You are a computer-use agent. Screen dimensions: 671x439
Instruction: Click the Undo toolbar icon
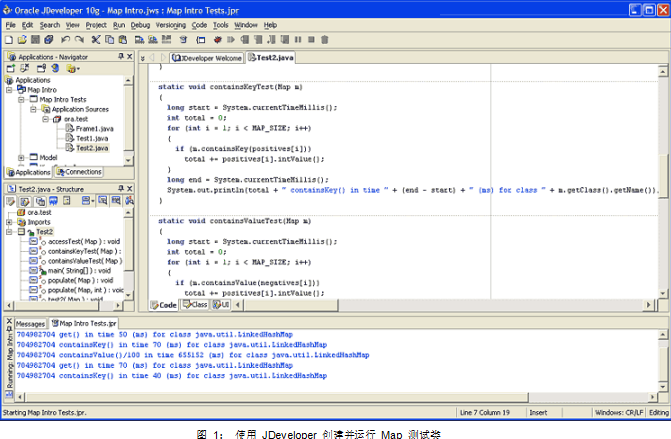click(x=65, y=39)
